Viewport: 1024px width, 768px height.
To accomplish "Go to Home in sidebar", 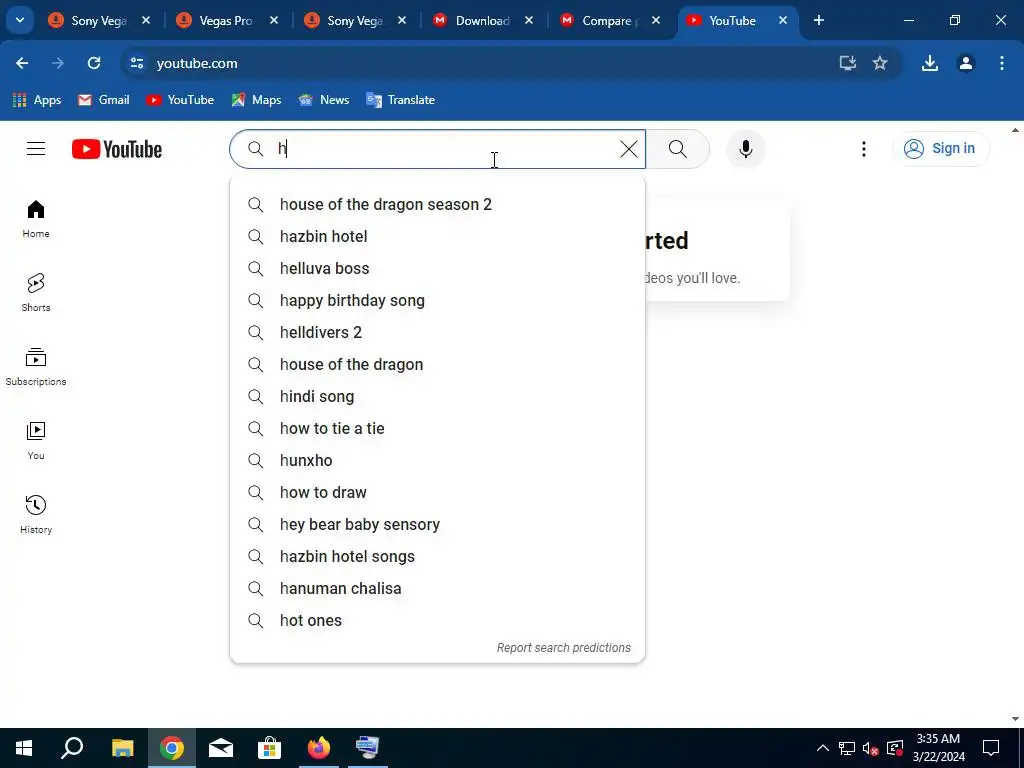I will click(36, 219).
